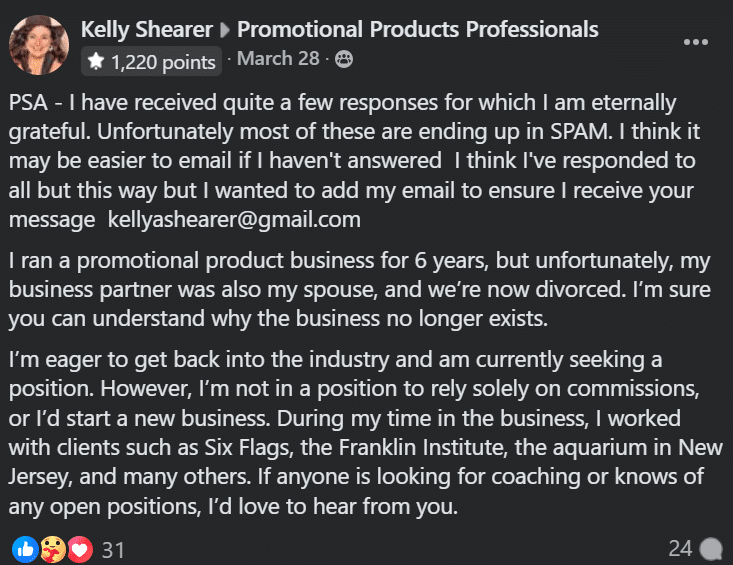The height and width of the screenshot is (565, 733).
Task: Click the 1,220 points badge
Action: 151,61
